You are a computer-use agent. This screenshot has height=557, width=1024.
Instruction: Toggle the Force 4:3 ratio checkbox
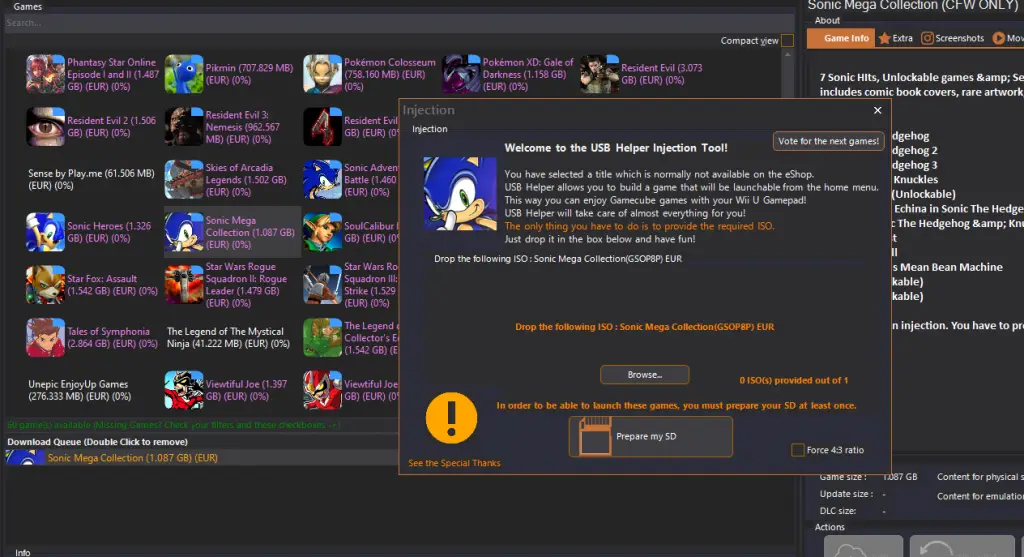(797, 450)
